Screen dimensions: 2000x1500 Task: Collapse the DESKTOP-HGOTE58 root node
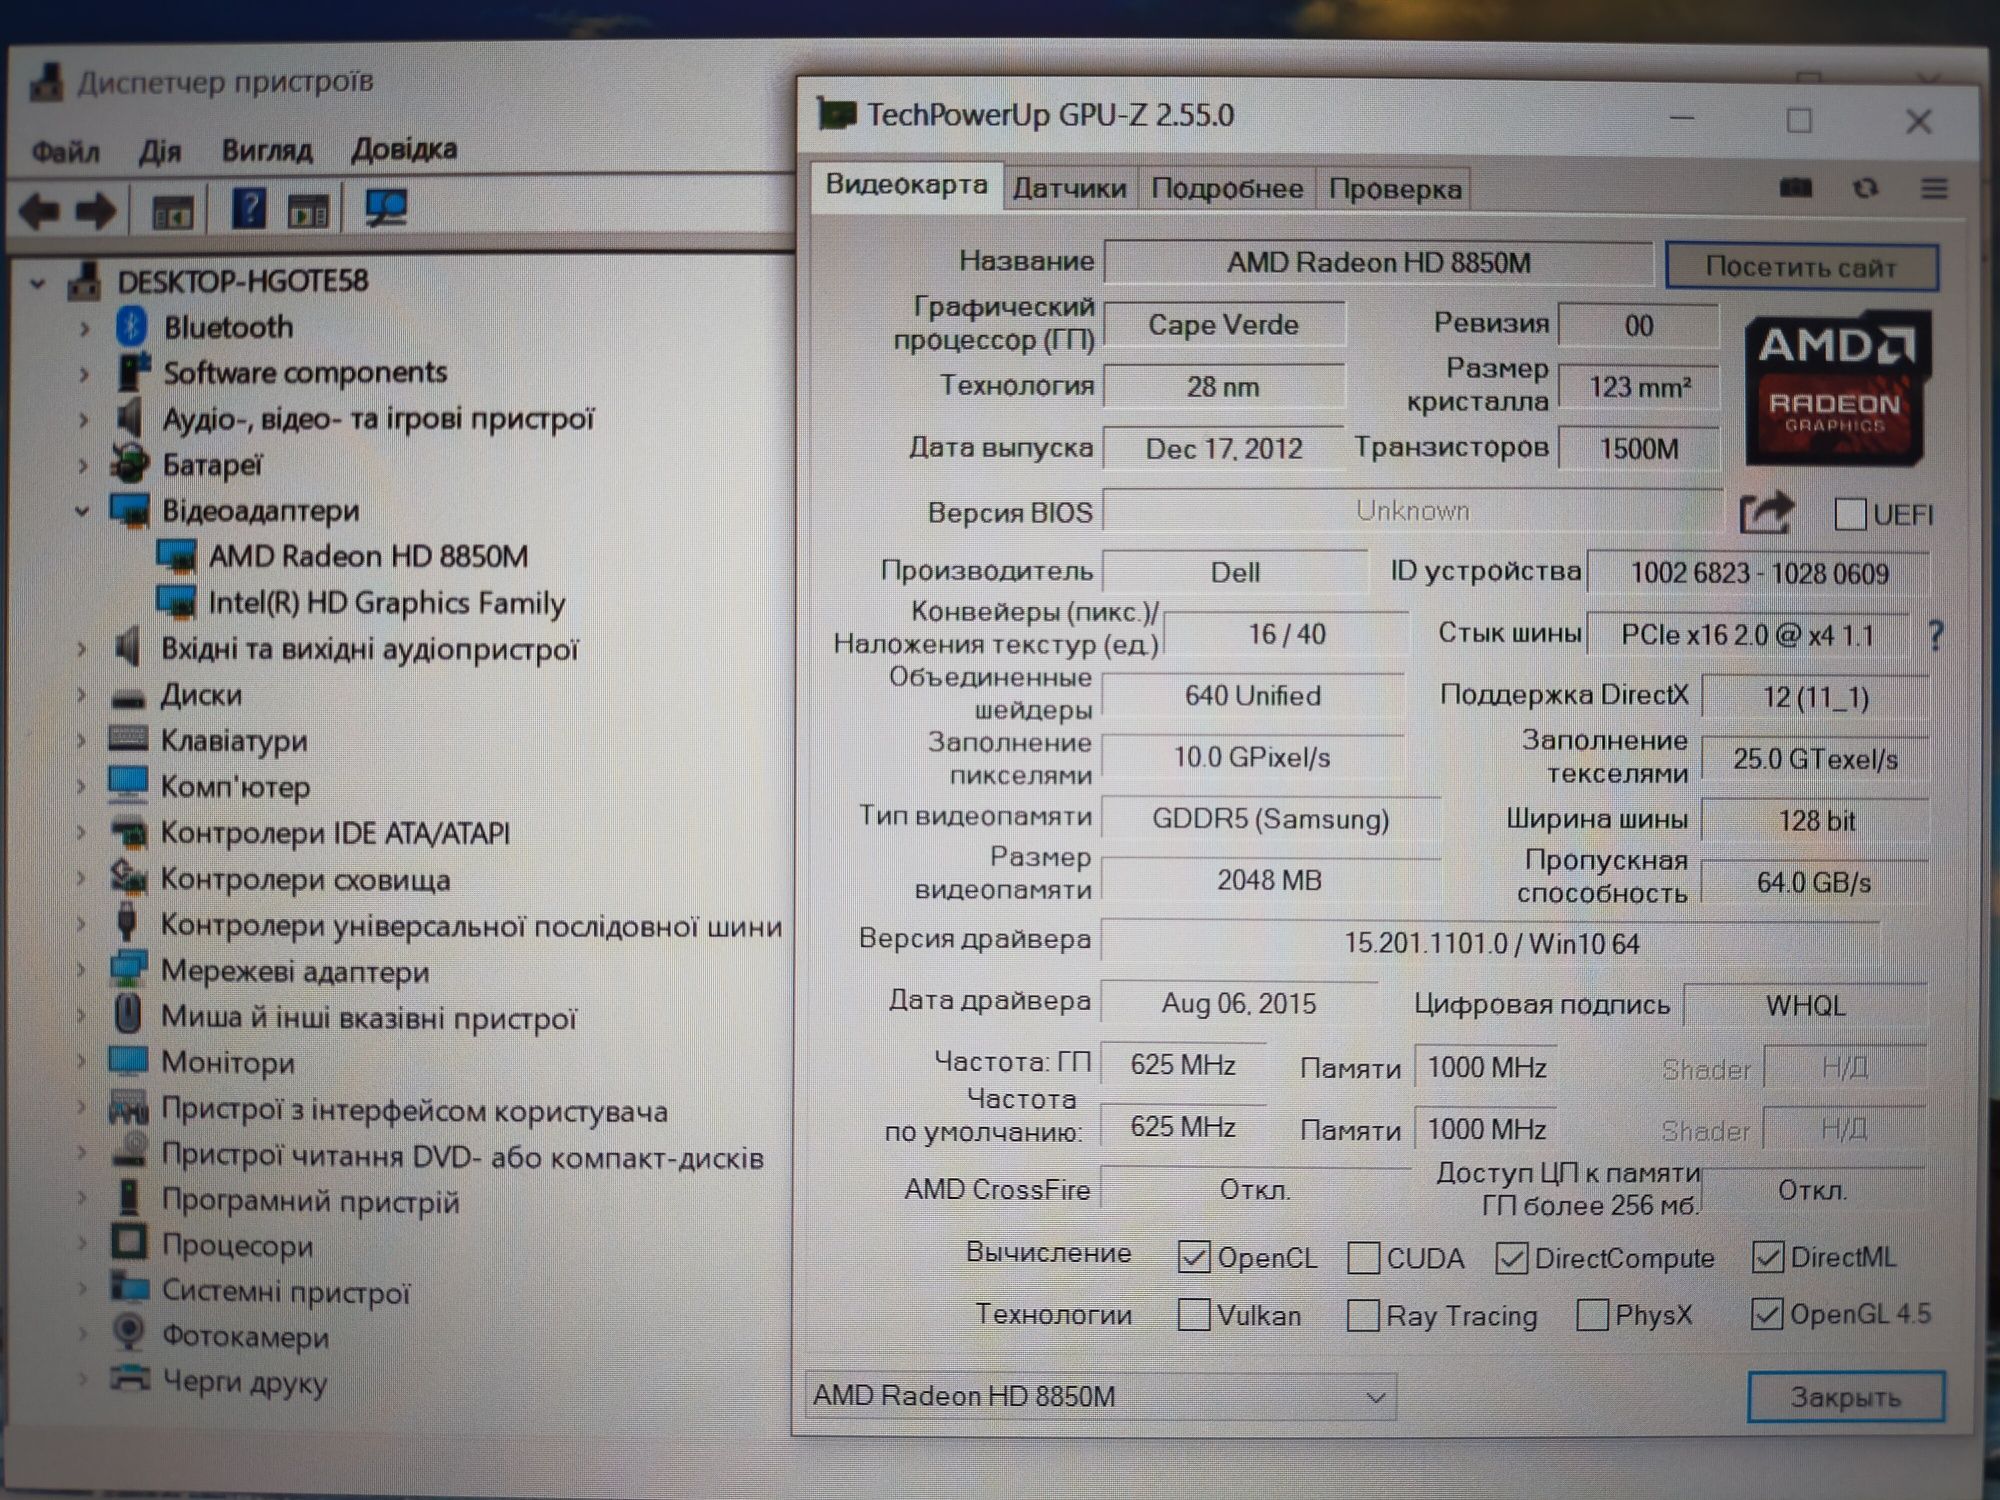[x=38, y=283]
